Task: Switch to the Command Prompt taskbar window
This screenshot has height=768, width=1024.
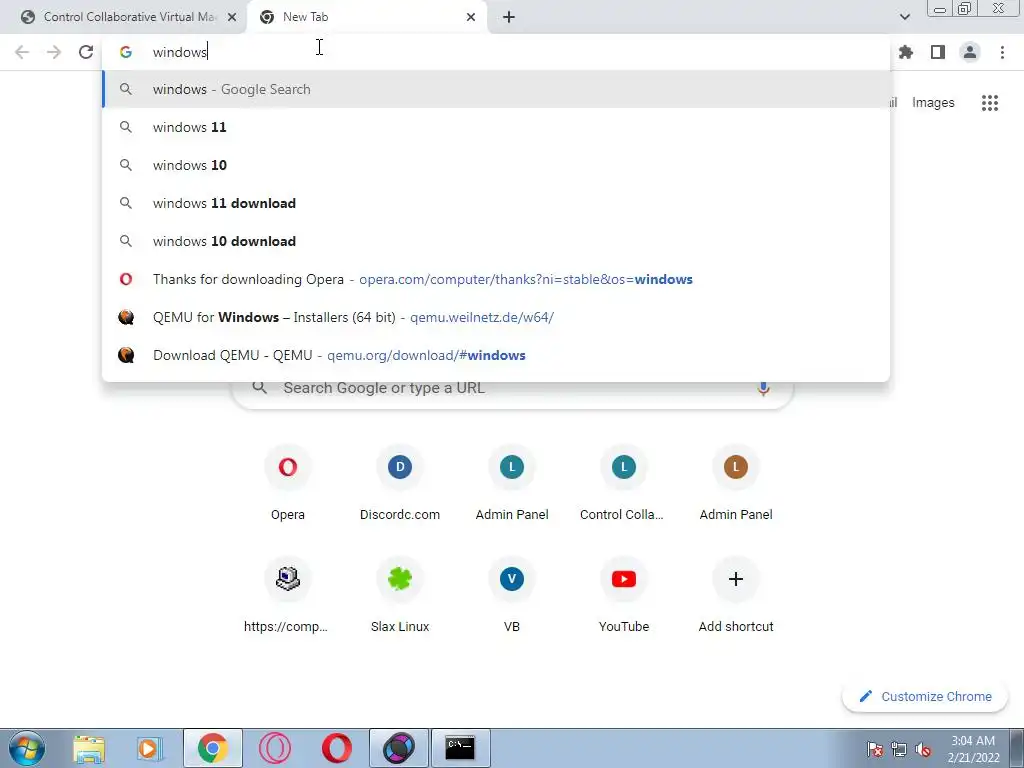Action: click(x=460, y=748)
